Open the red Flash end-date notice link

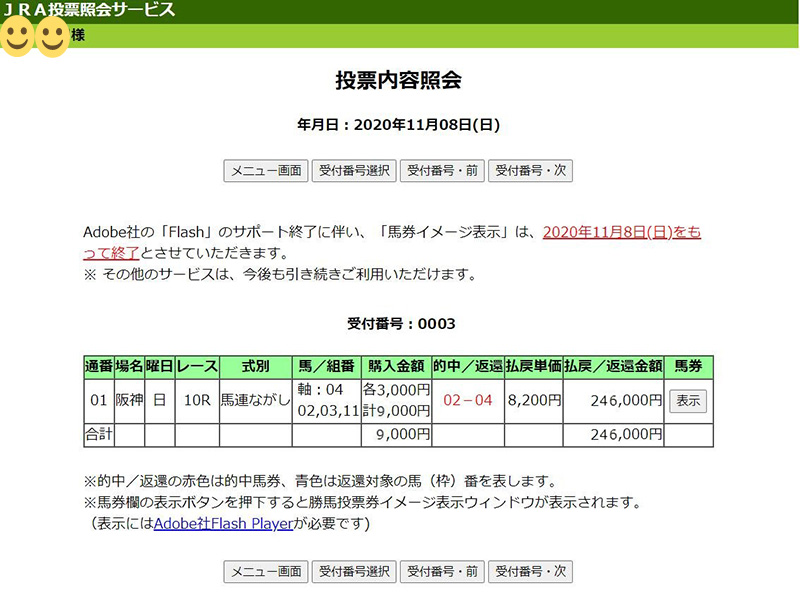pyautogui.click(x=620, y=233)
